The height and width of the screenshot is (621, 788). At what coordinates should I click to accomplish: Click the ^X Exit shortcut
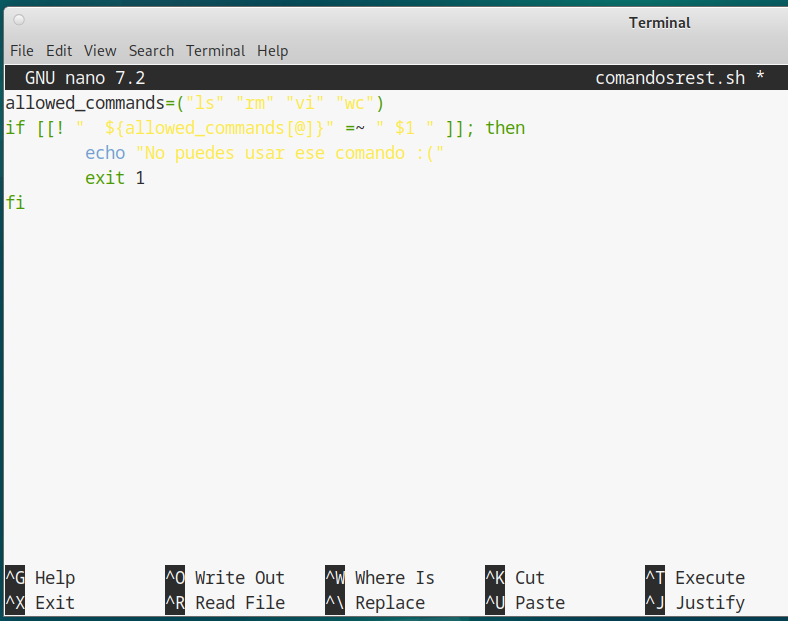(x=40, y=603)
